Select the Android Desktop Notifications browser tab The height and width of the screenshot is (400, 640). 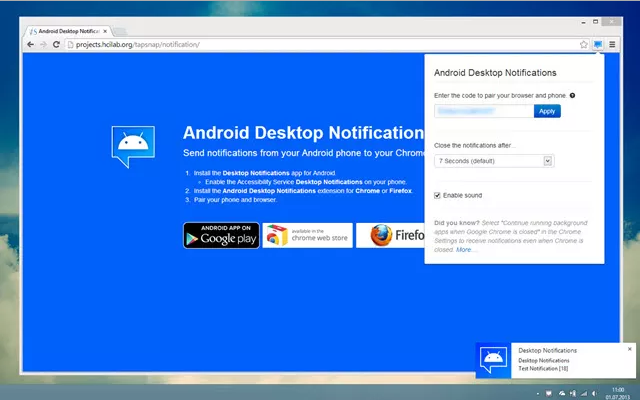68,29
